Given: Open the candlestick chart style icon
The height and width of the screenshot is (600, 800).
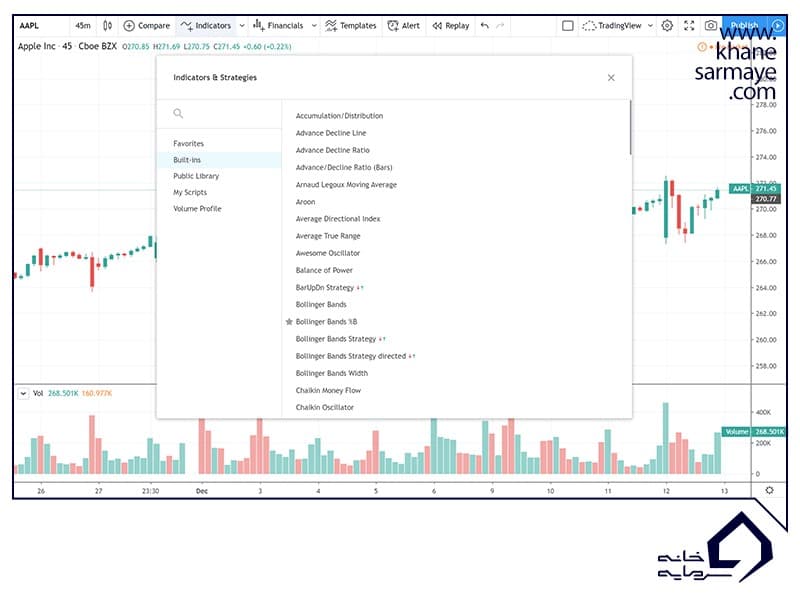Looking at the screenshot, I should (107, 26).
